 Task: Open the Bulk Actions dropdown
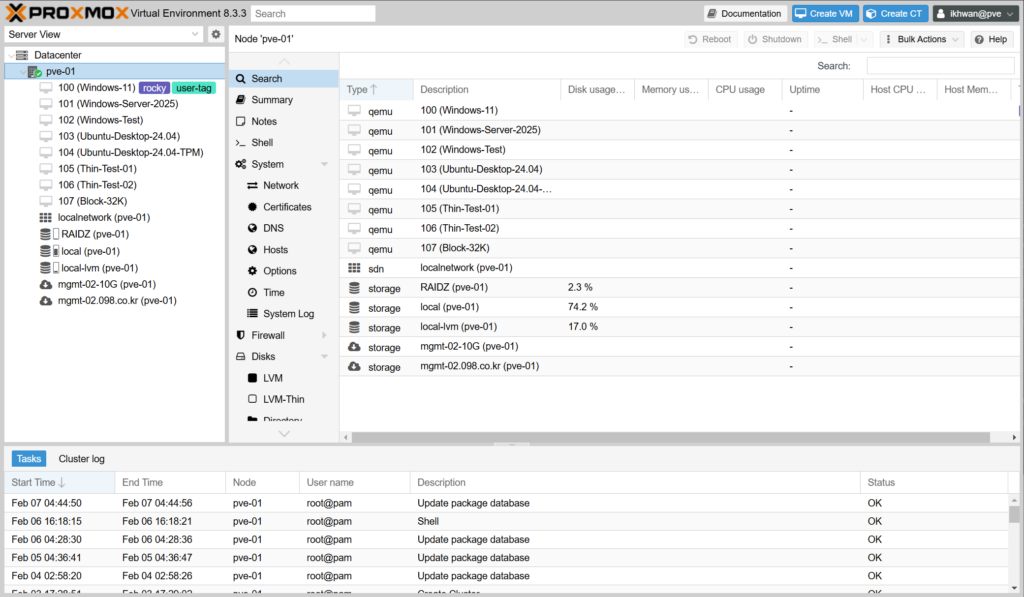point(923,39)
